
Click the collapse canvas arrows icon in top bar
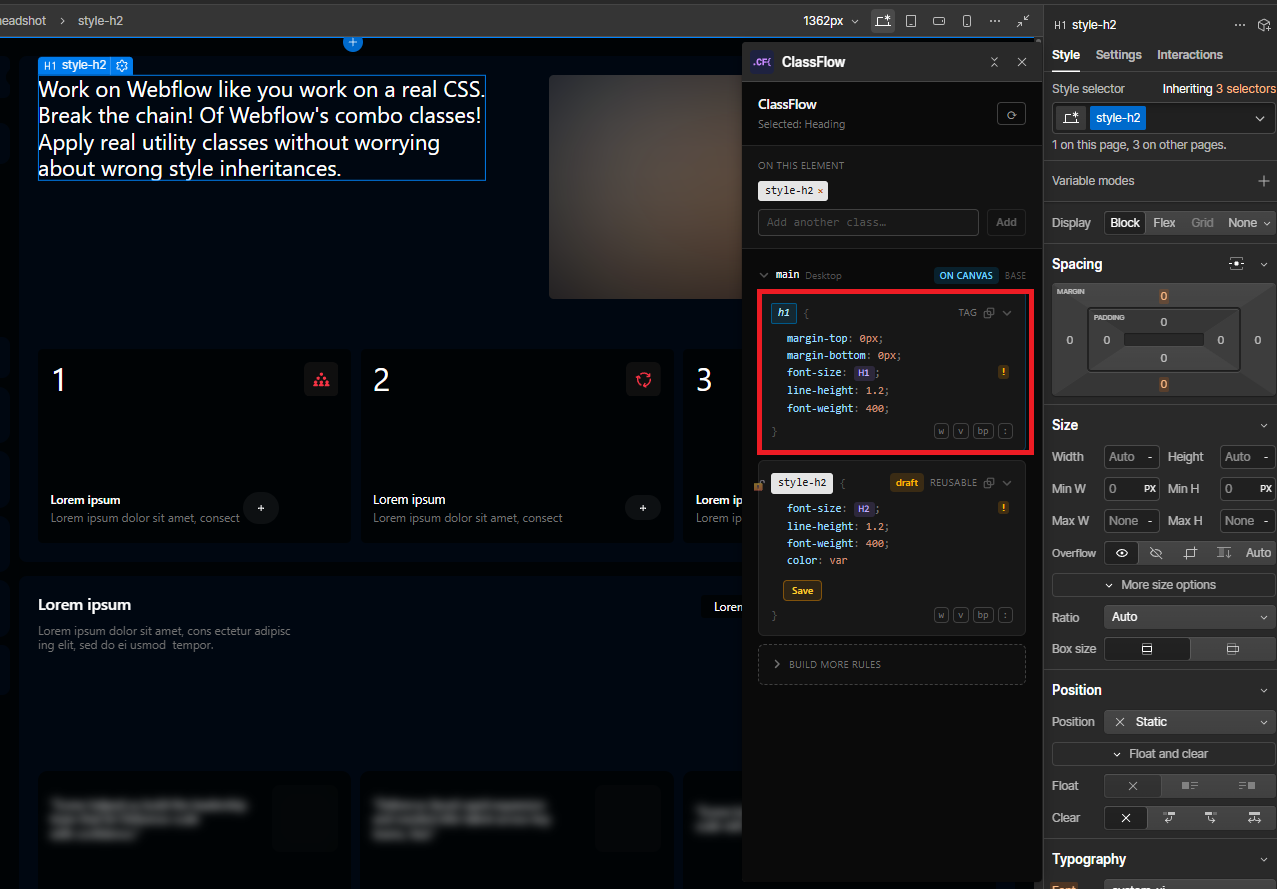(x=1023, y=20)
